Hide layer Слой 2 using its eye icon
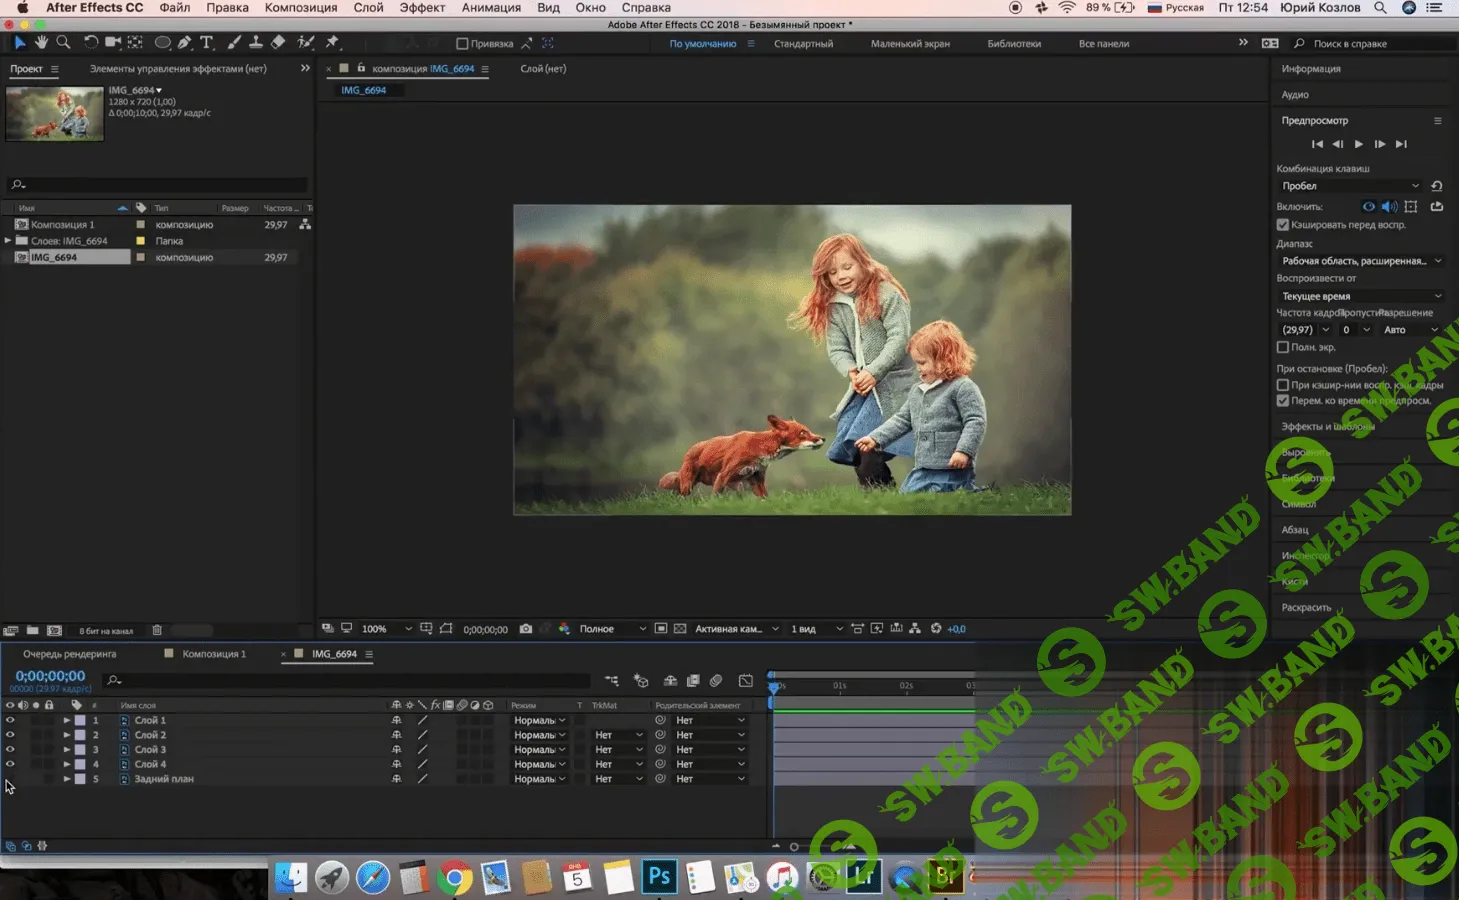 point(10,735)
